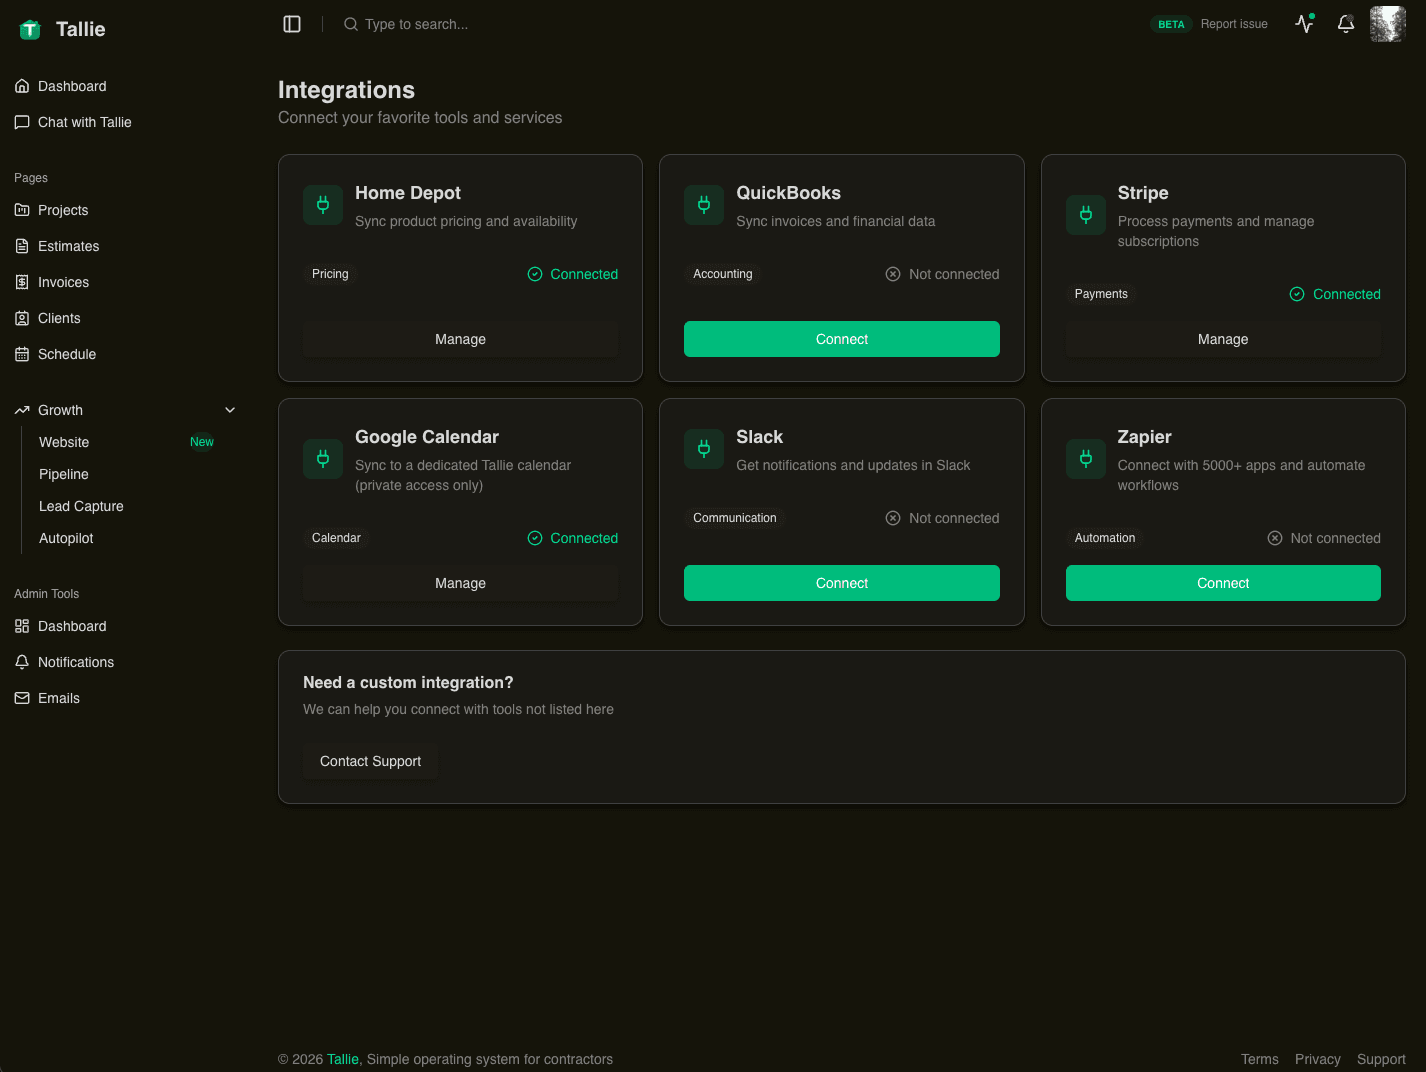Open the notifications bell in header

(x=1346, y=24)
